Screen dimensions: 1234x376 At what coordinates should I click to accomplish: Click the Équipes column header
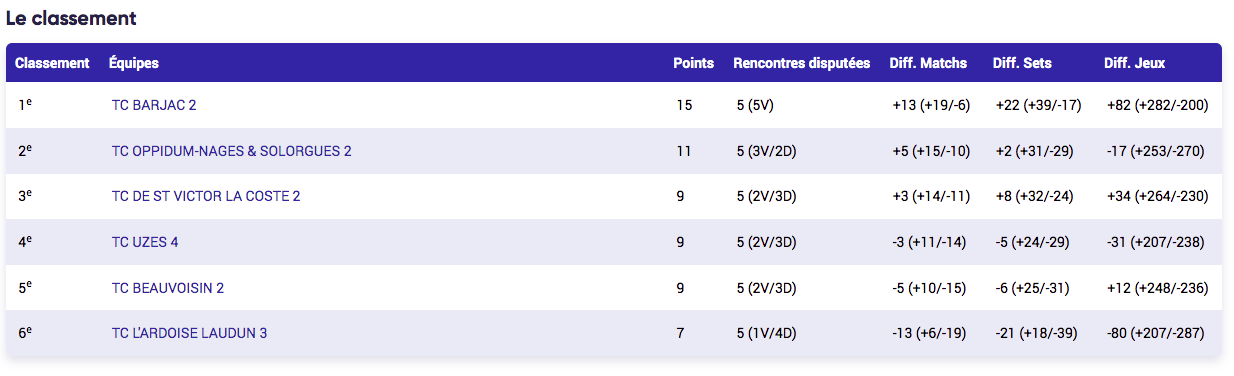click(x=134, y=63)
